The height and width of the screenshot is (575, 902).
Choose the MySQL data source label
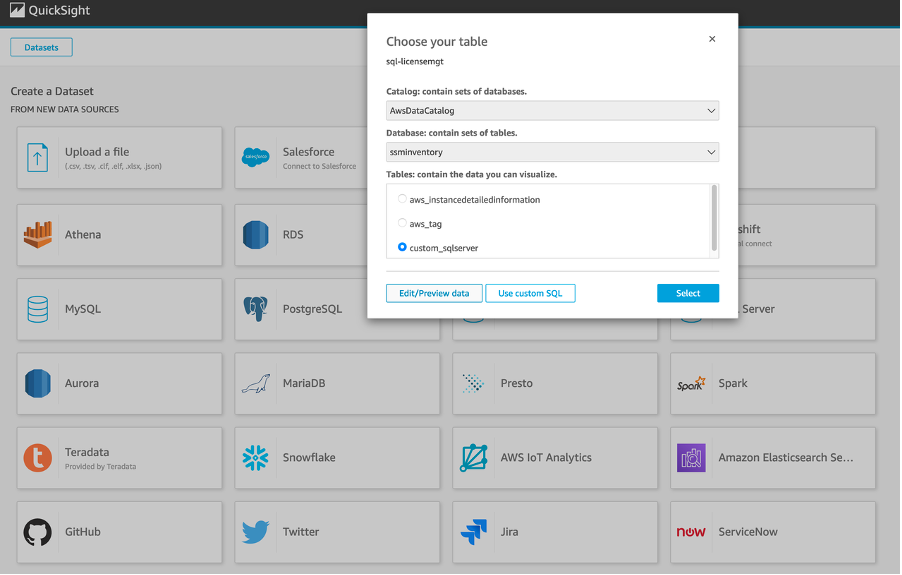(83, 309)
